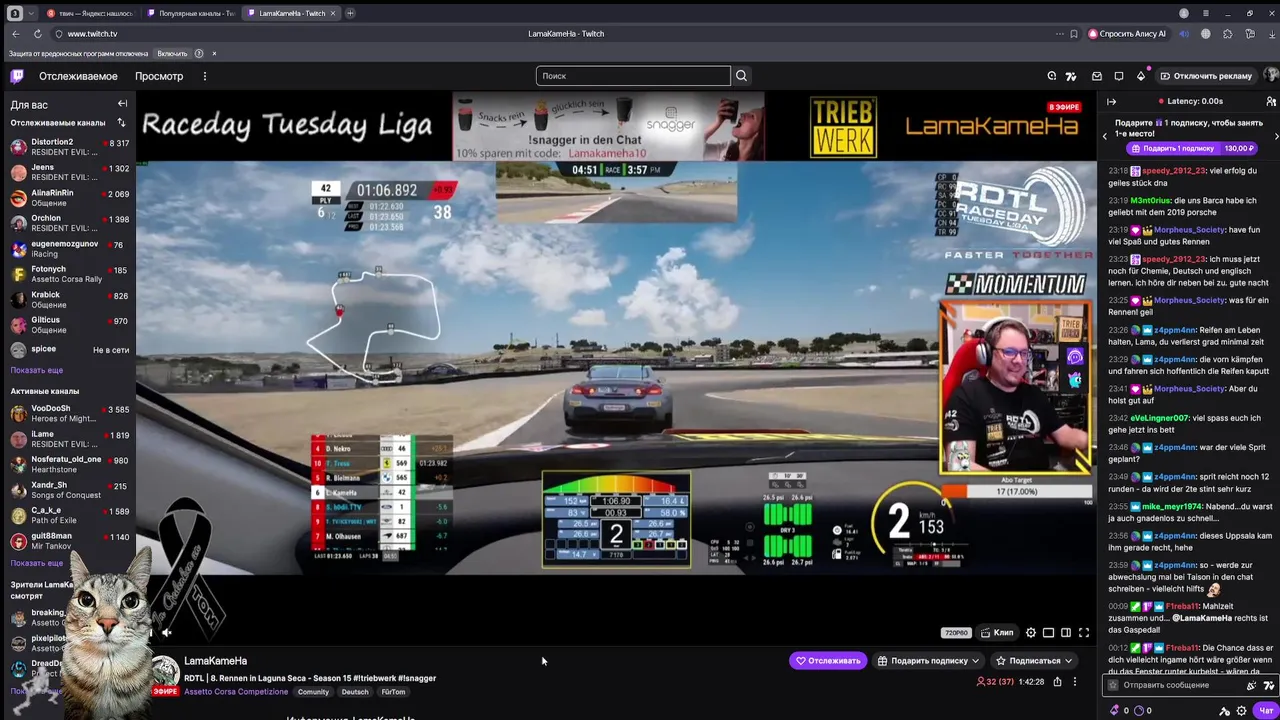
Task: Close the LamaKameHa Twitch tab
Action: pyautogui.click(x=333, y=13)
